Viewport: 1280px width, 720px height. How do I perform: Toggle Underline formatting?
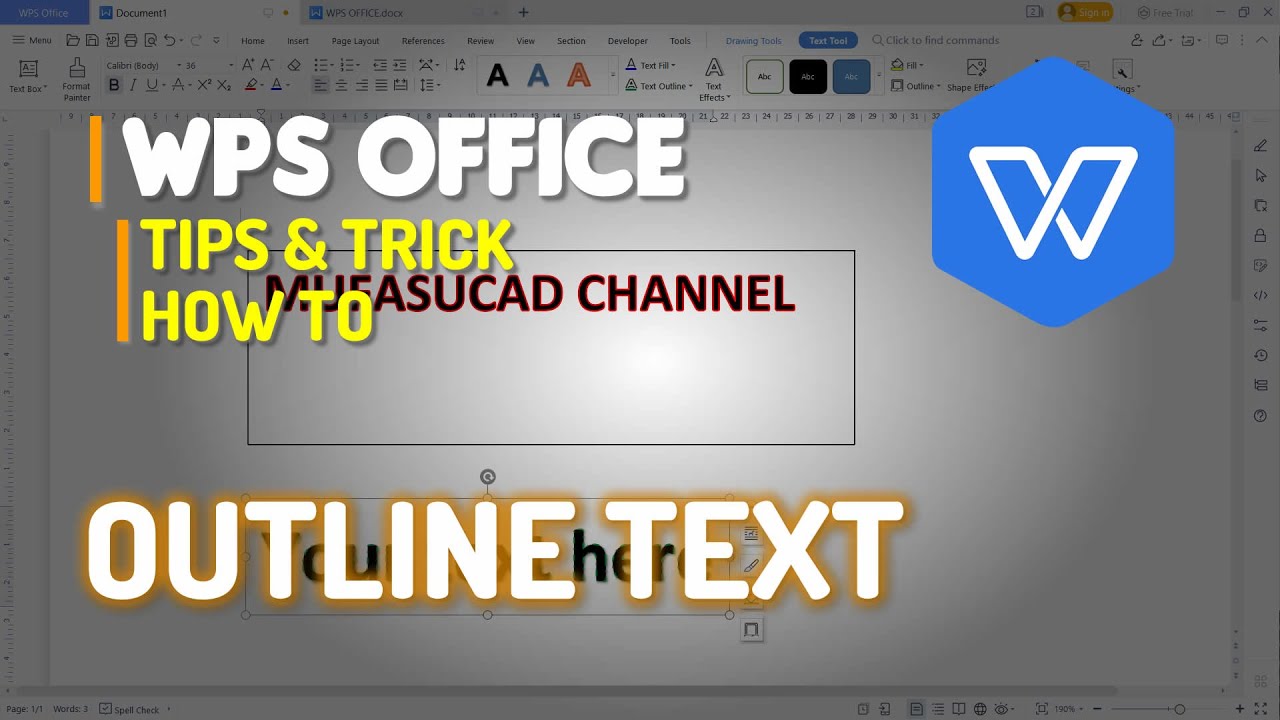152,85
